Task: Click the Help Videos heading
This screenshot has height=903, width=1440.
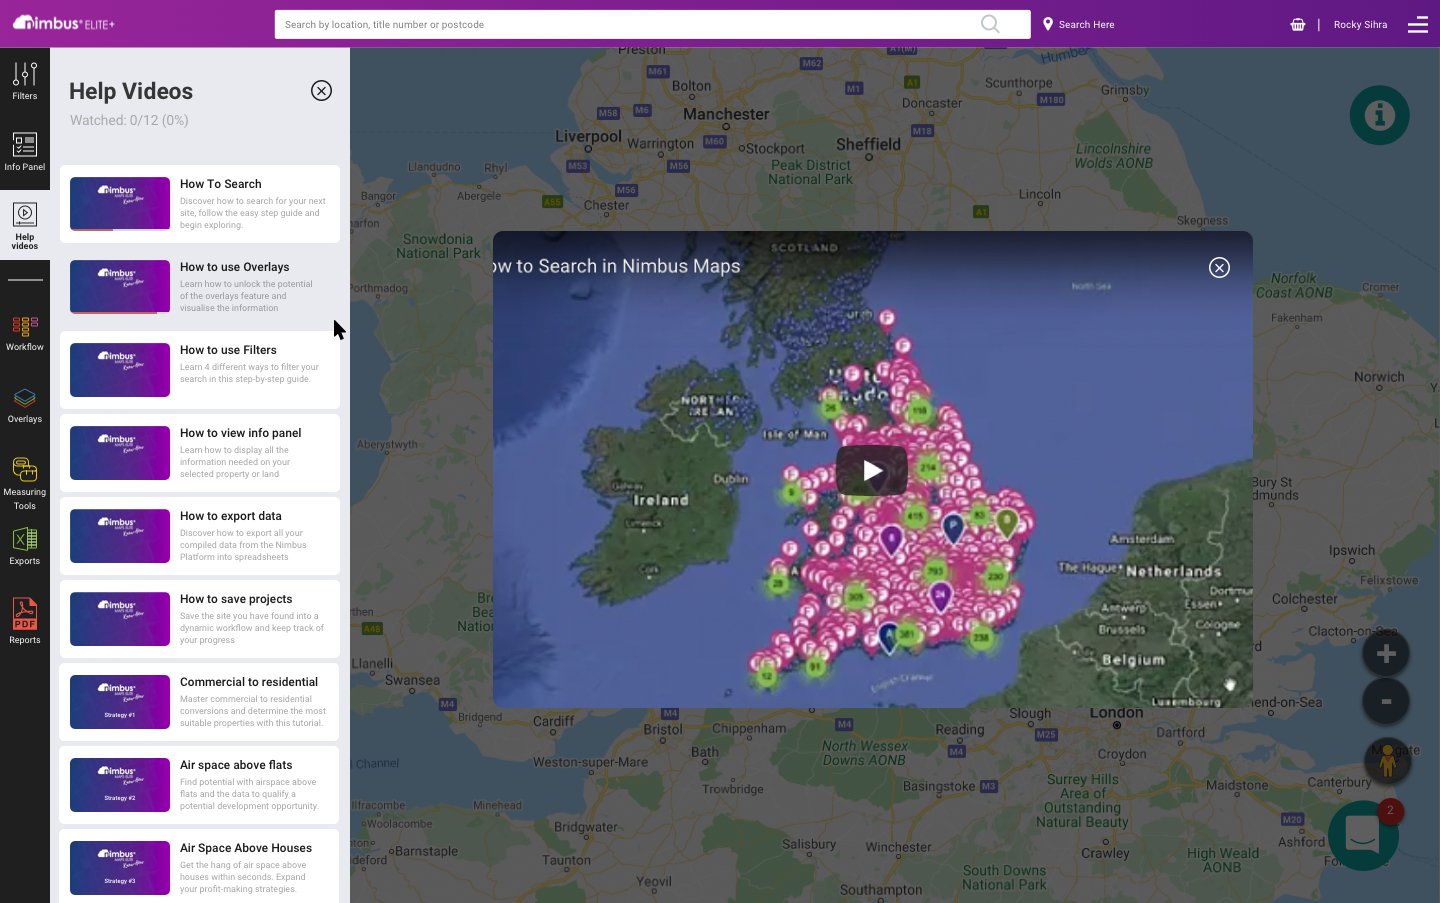Action: [131, 91]
